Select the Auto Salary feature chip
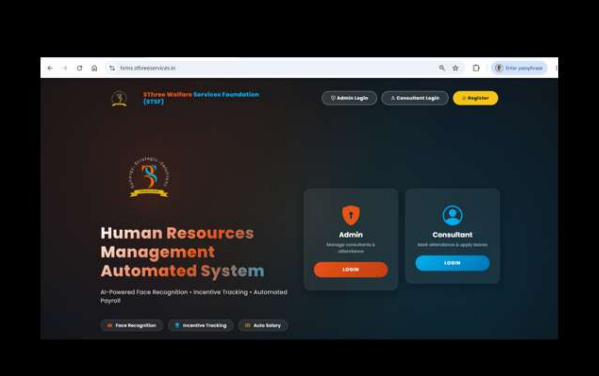 263,325
